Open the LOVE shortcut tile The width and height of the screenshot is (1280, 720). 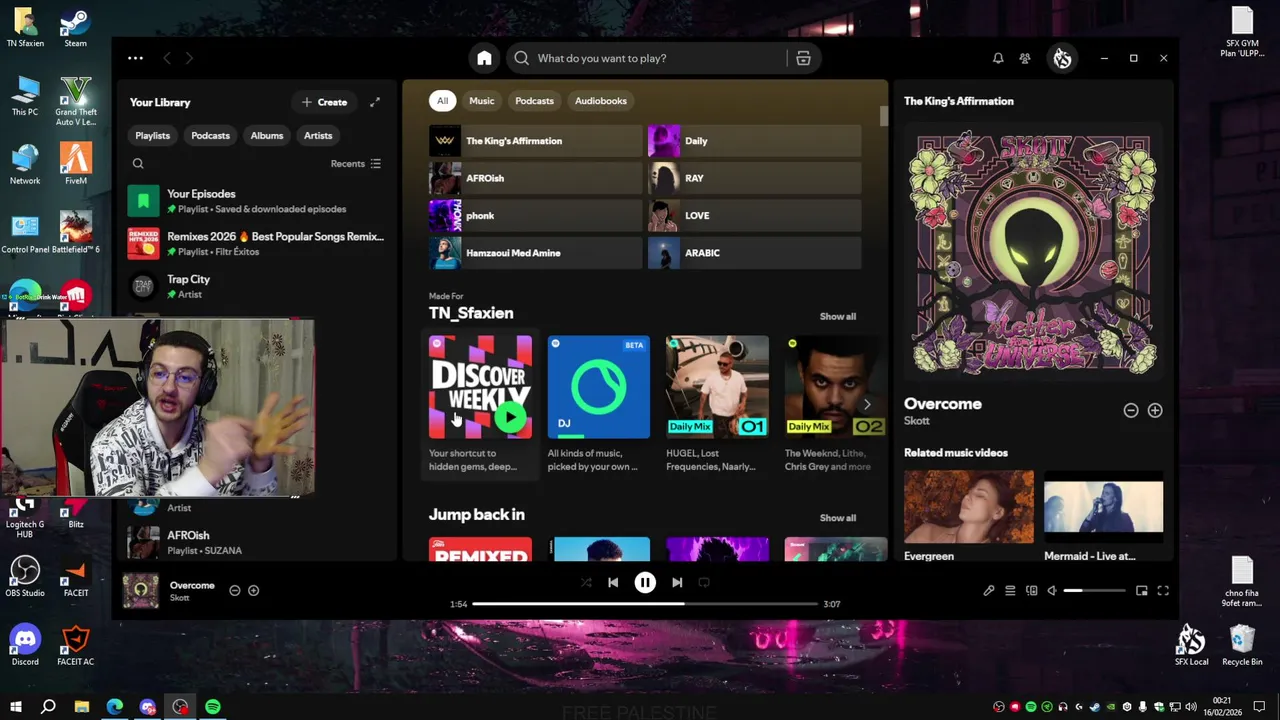(754, 216)
